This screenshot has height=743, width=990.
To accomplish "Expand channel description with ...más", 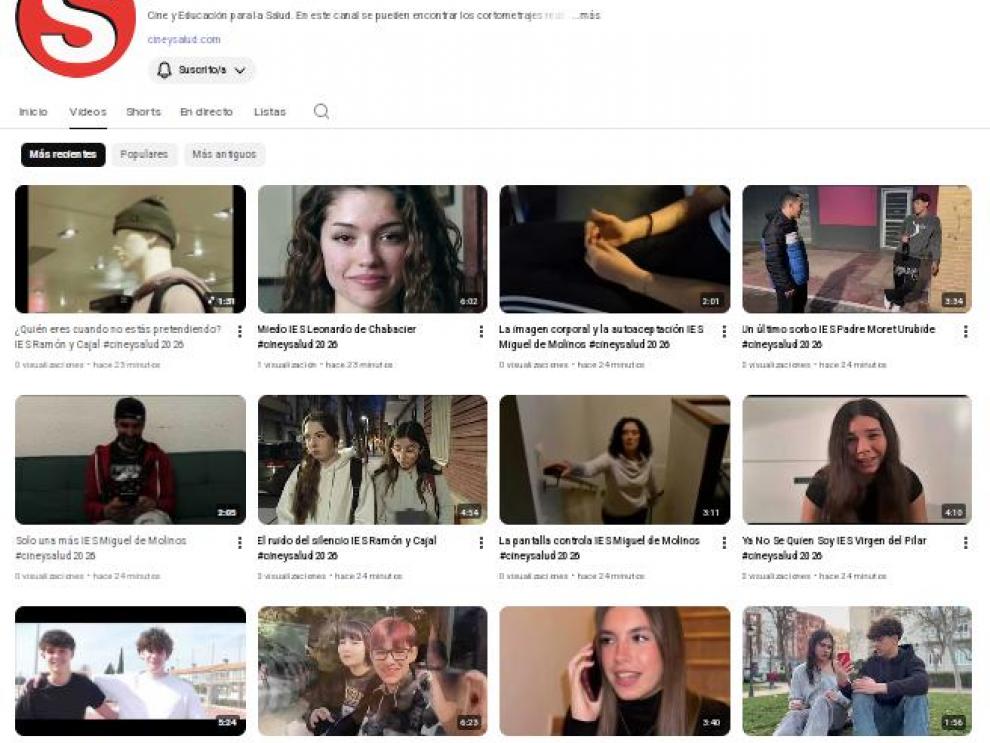I will [587, 16].
